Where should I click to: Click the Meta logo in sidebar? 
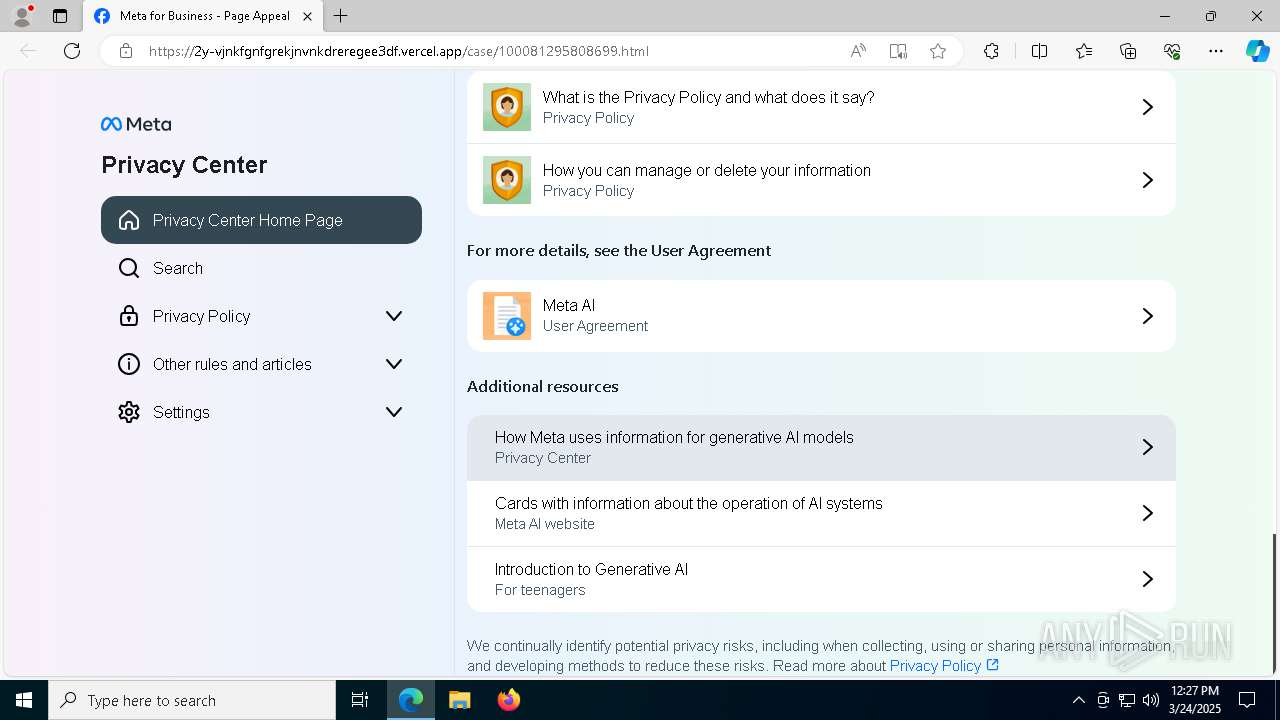tap(136, 124)
